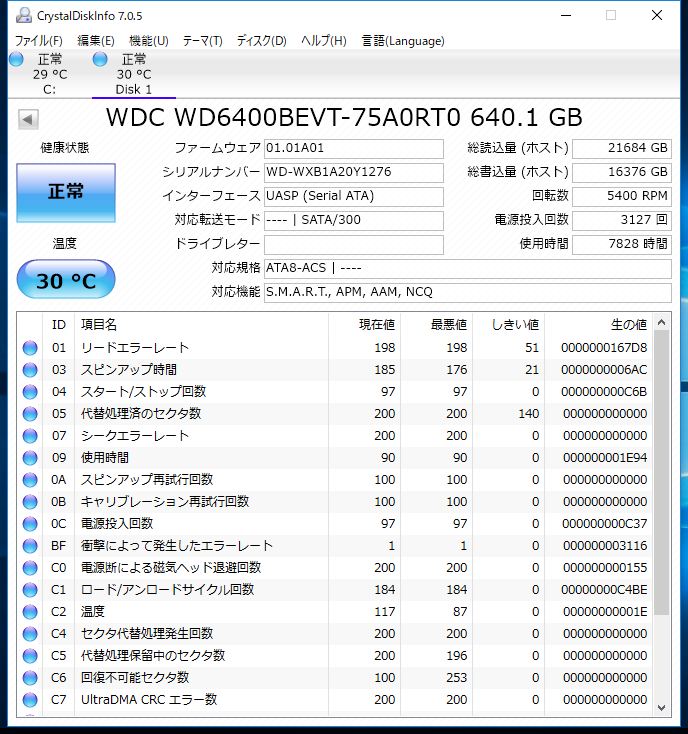Click status orb for ID 05 row
This screenshot has width=688, height=734.
[30, 414]
